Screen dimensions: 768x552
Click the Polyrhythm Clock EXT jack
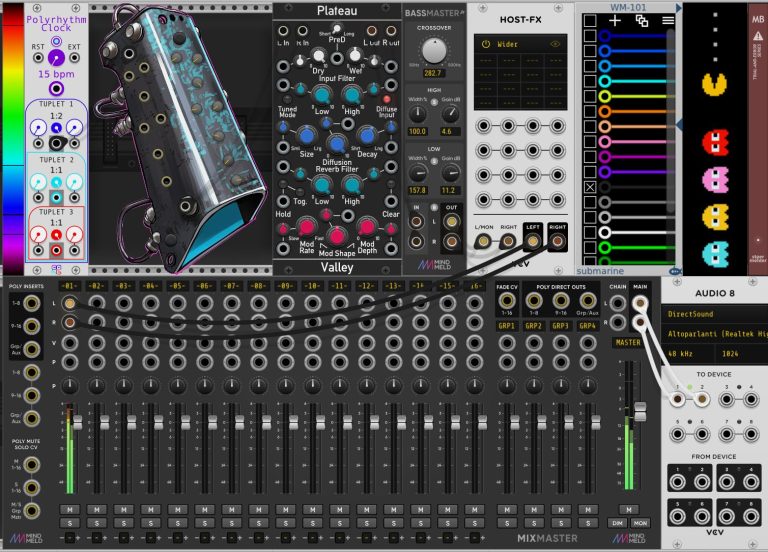point(74,58)
